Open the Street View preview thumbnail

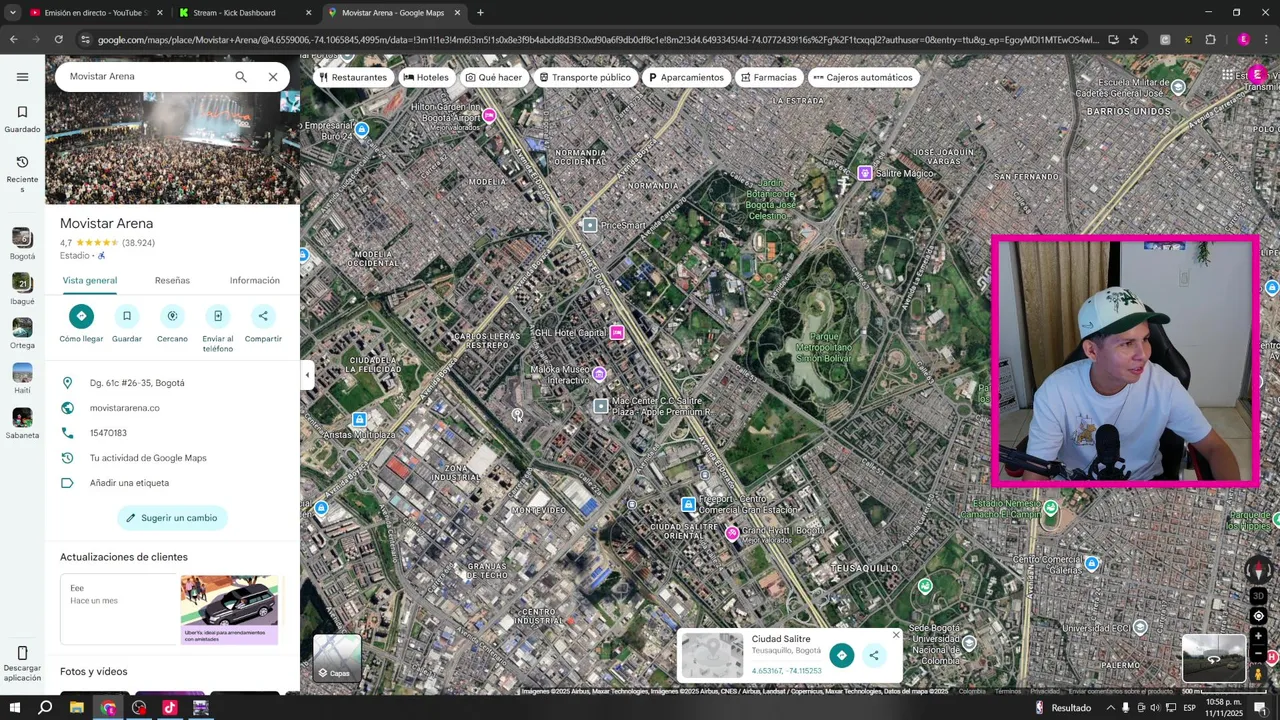pyautogui.click(x=1213, y=658)
